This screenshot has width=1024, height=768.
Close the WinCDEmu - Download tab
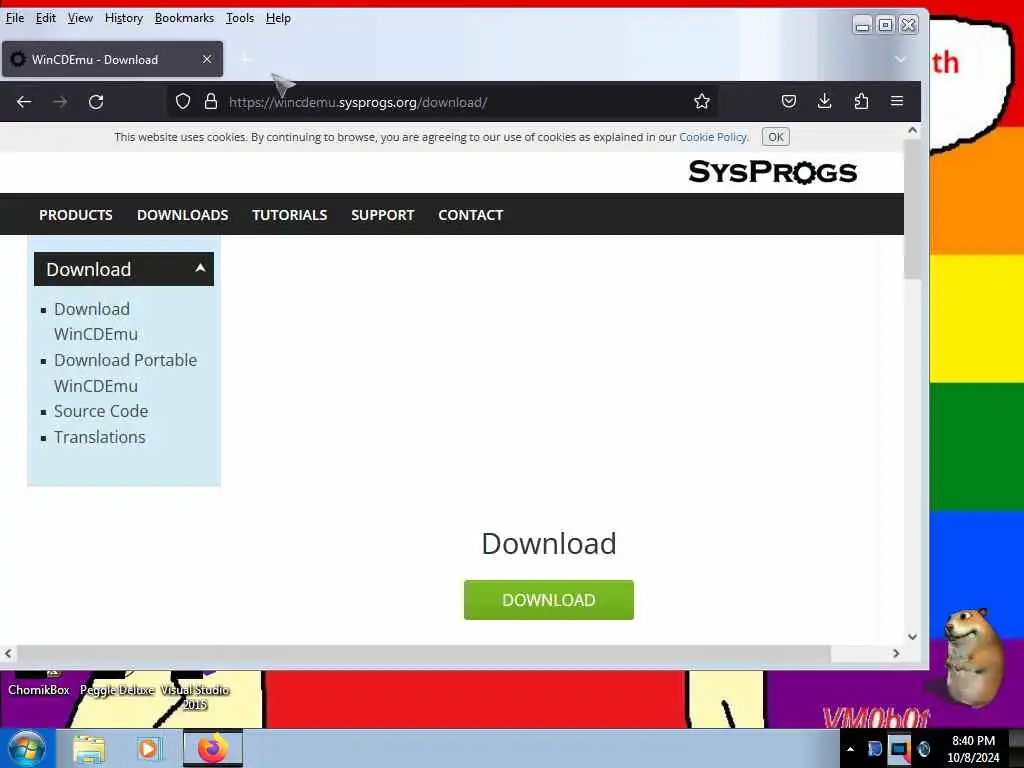tap(207, 59)
